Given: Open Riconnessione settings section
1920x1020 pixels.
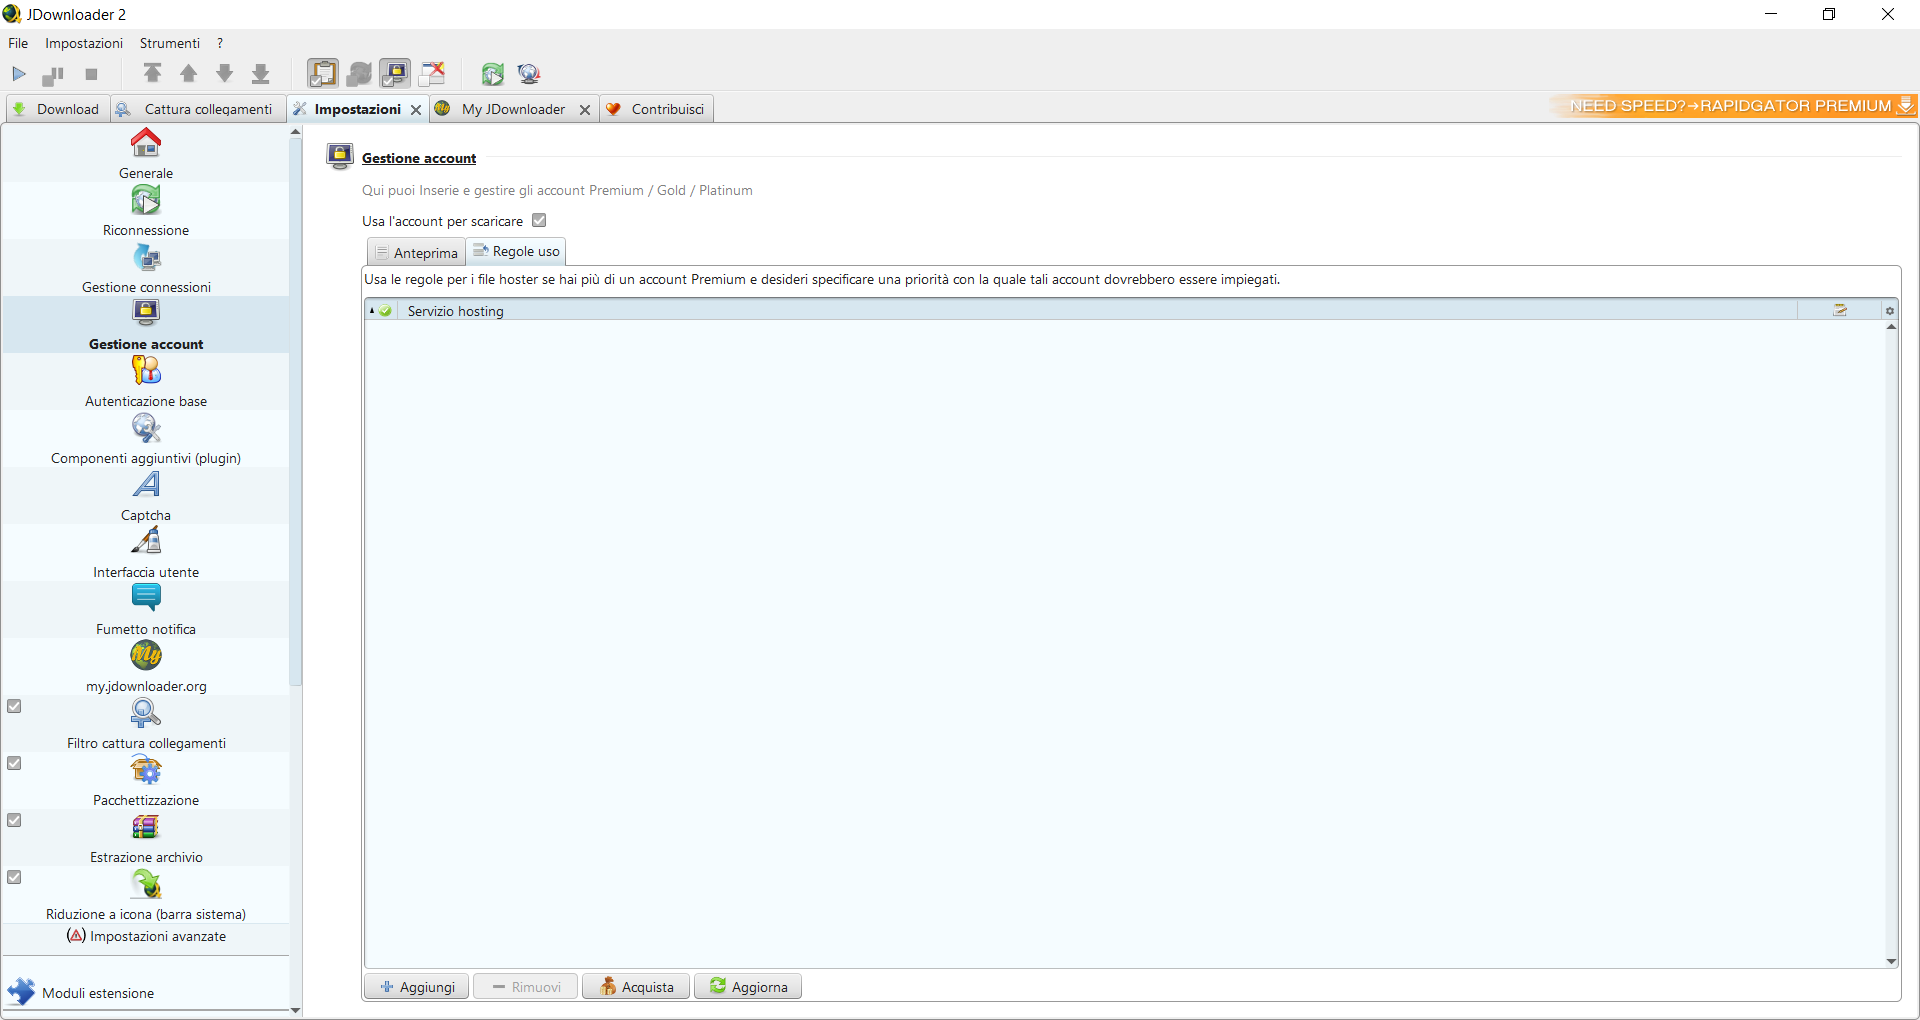Looking at the screenshot, I should [146, 211].
